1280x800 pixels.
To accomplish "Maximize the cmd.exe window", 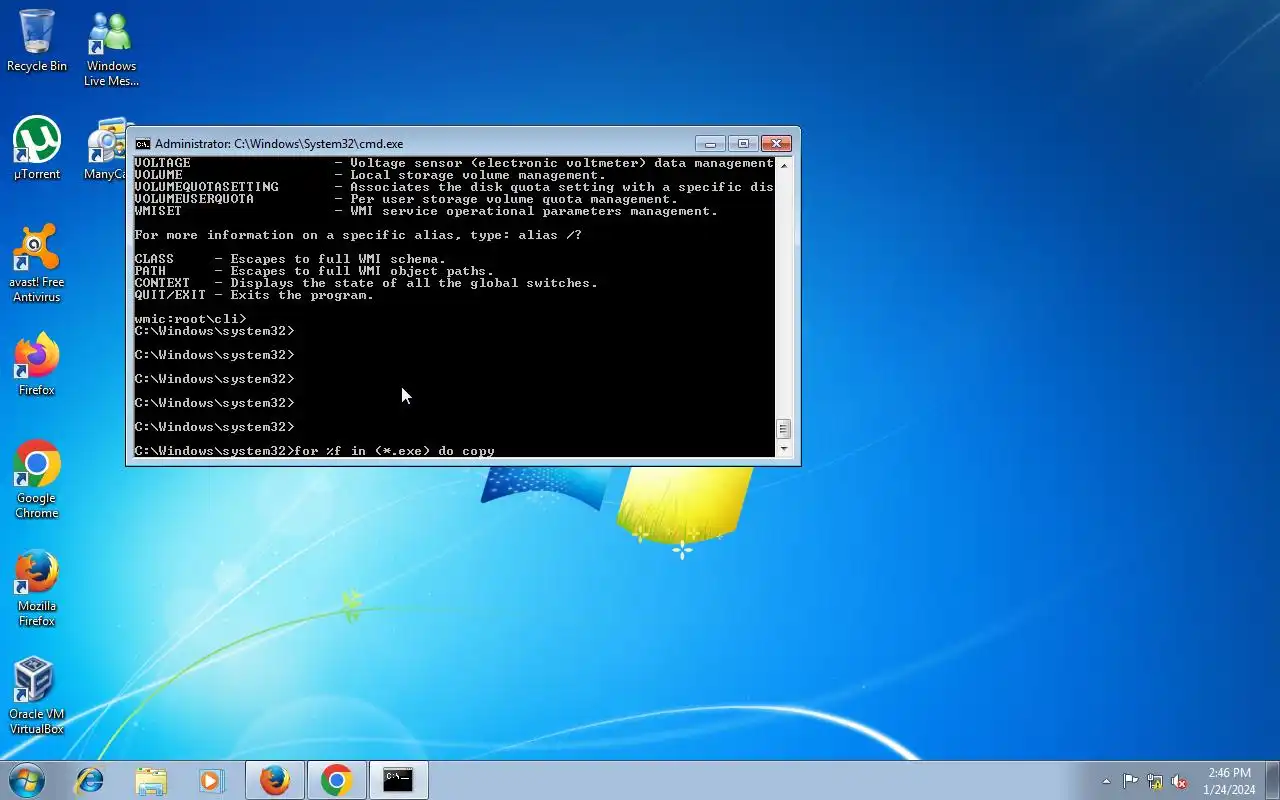I will (x=743, y=143).
